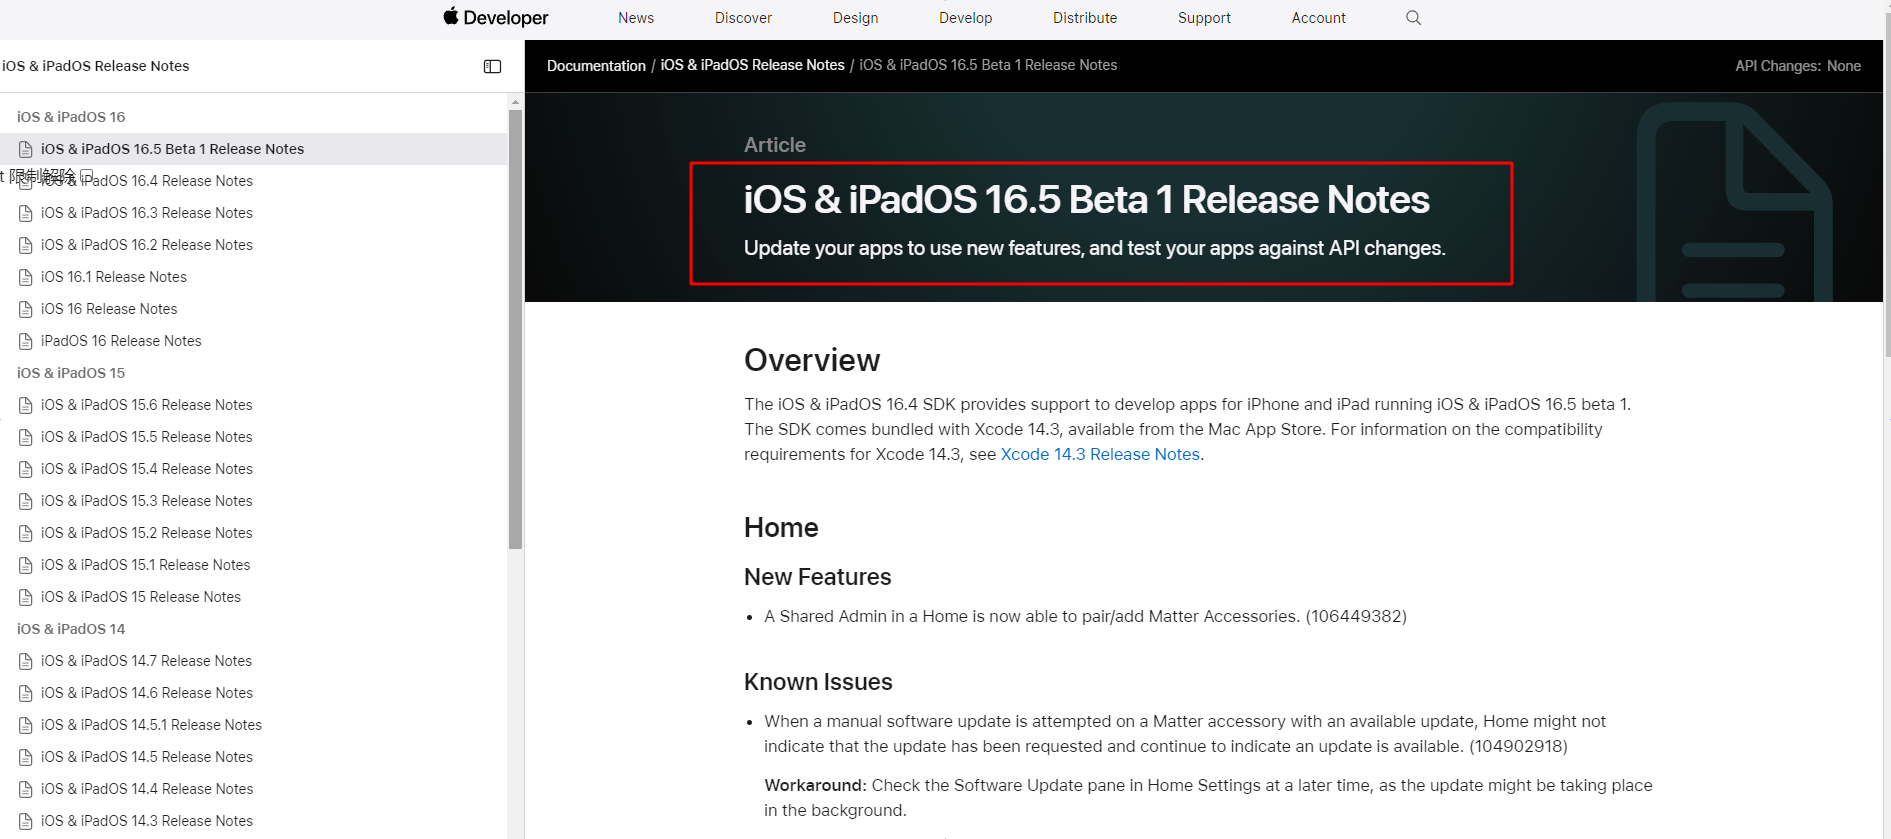Click the Overview heading
1891x839 pixels.
pos(812,360)
